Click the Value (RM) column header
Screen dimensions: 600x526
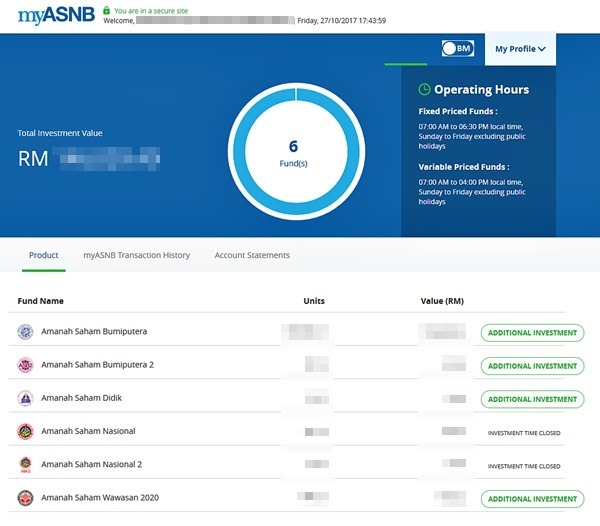[442, 301]
